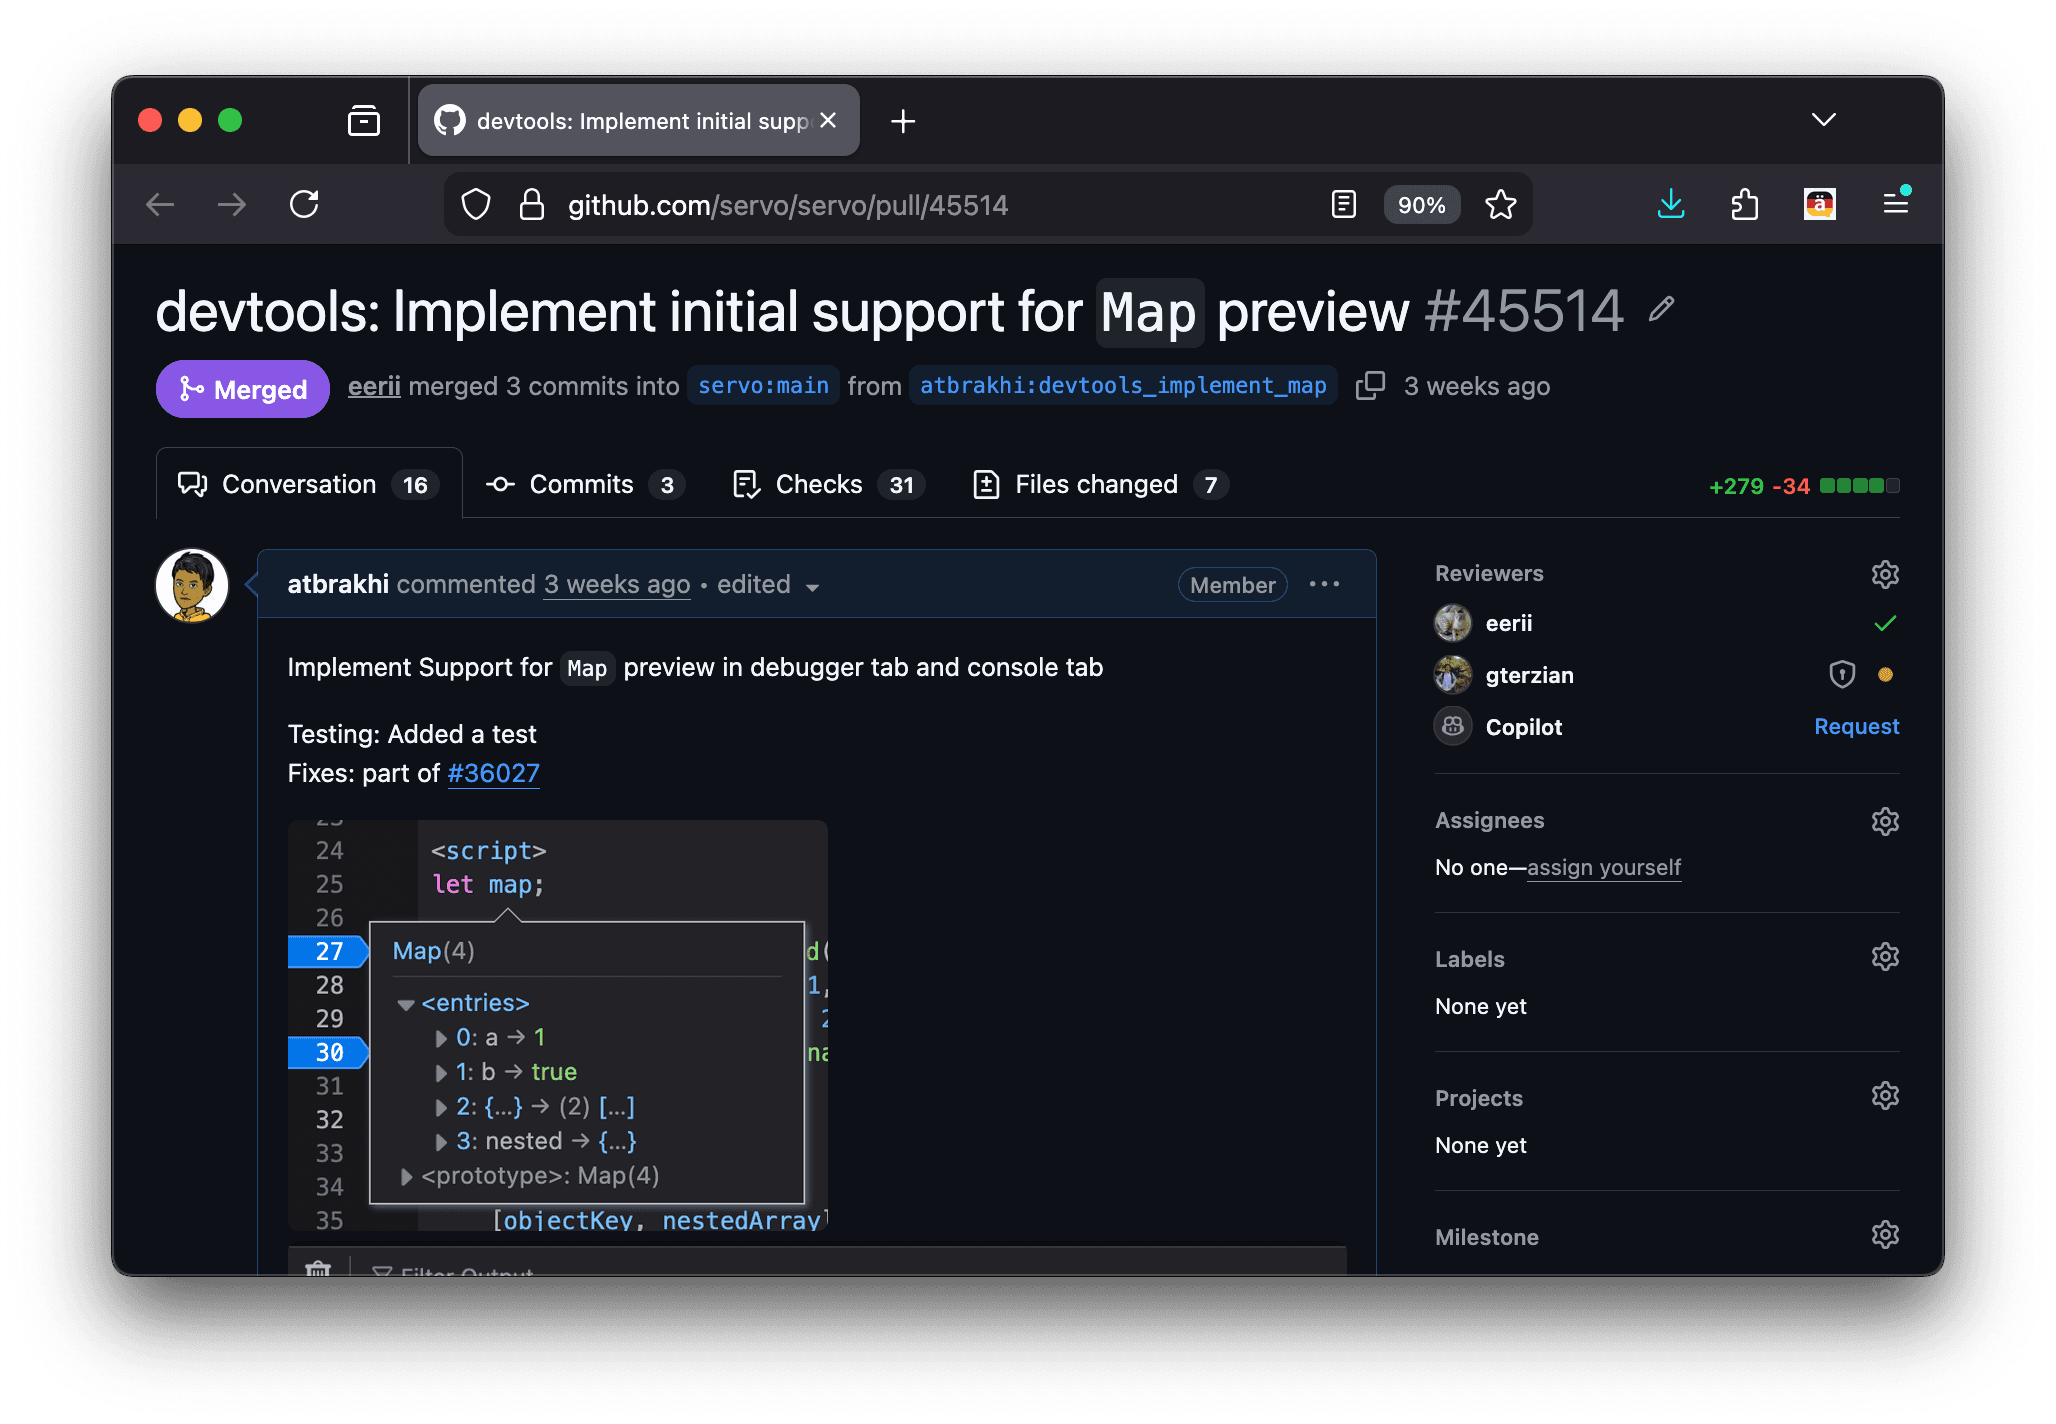The image size is (2056, 1424).
Task: Show gterzian's code owner shield
Action: click(x=1842, y=675)
